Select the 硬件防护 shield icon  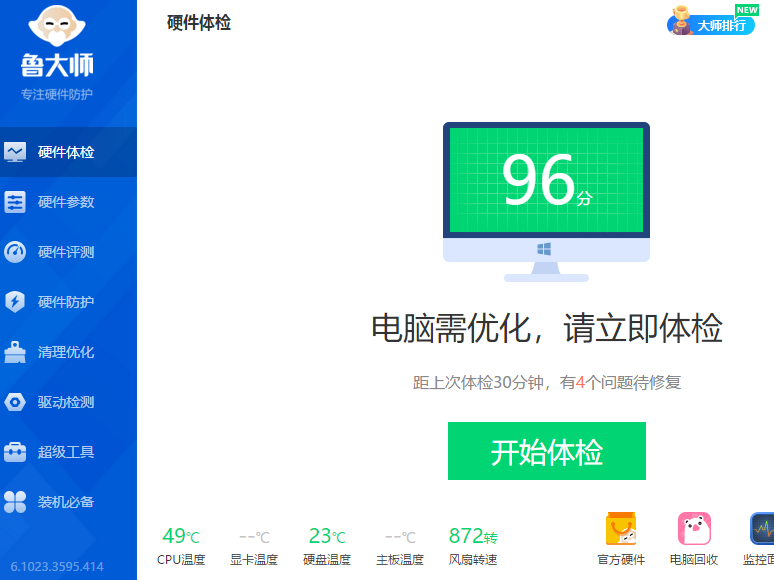(x=15, y=302)
